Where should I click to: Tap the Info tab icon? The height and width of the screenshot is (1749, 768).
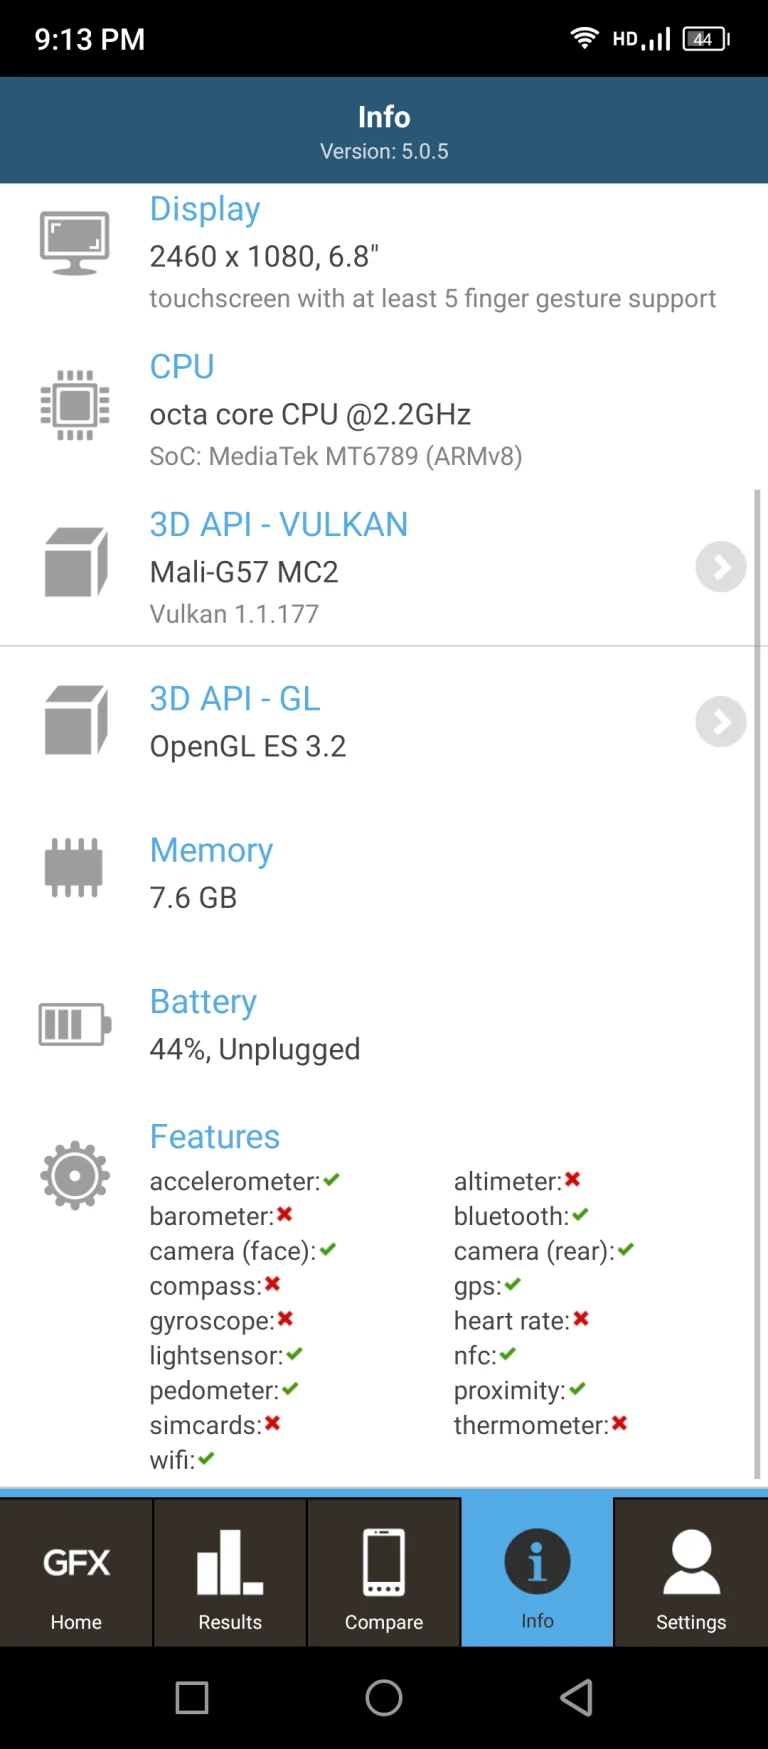coord(537,1560)
